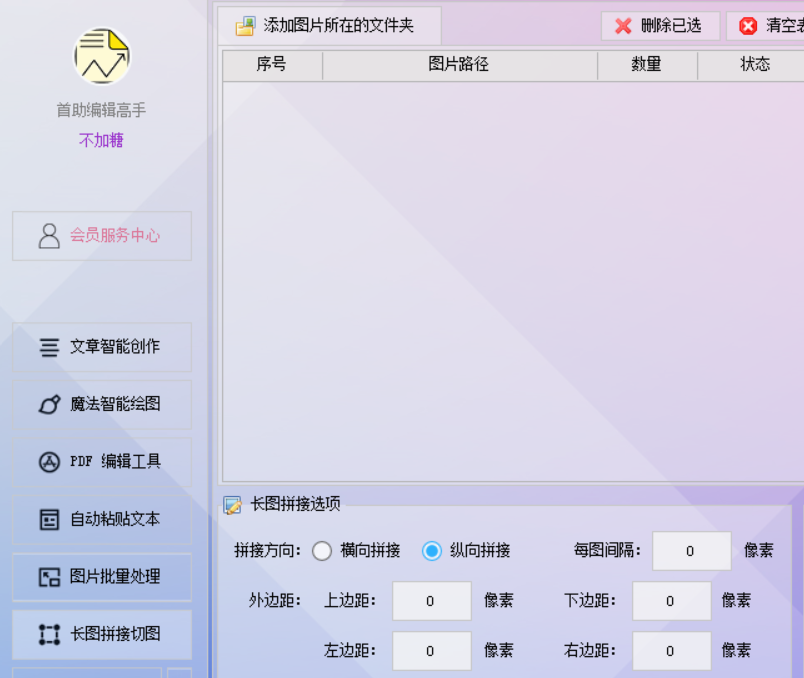This screenshot has height=678, width=804.
Task: Open 图片批量处理 module
Action: pyautogui.click(x=102, y=577)
